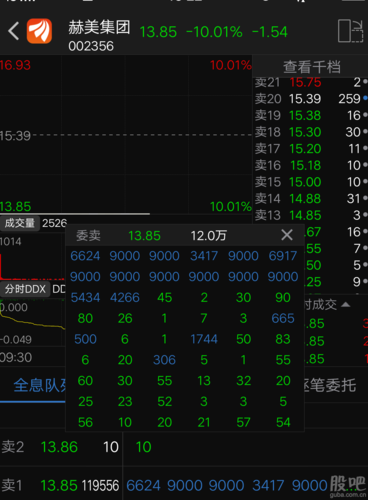The height and width of the screenshot is (500, 368).
Task: Select the 卖15 row at 15.00
Action: [x=311, y=182]
